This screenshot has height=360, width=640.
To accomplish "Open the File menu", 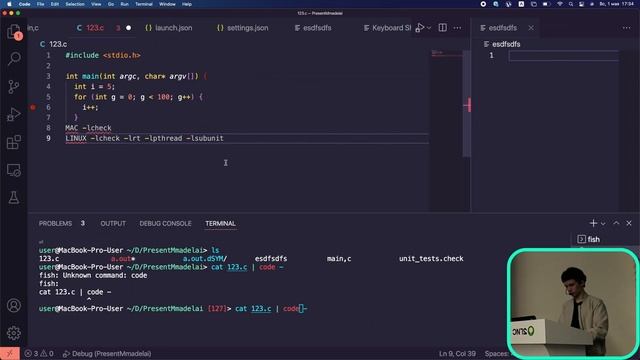I will click(x=40, y=4).
